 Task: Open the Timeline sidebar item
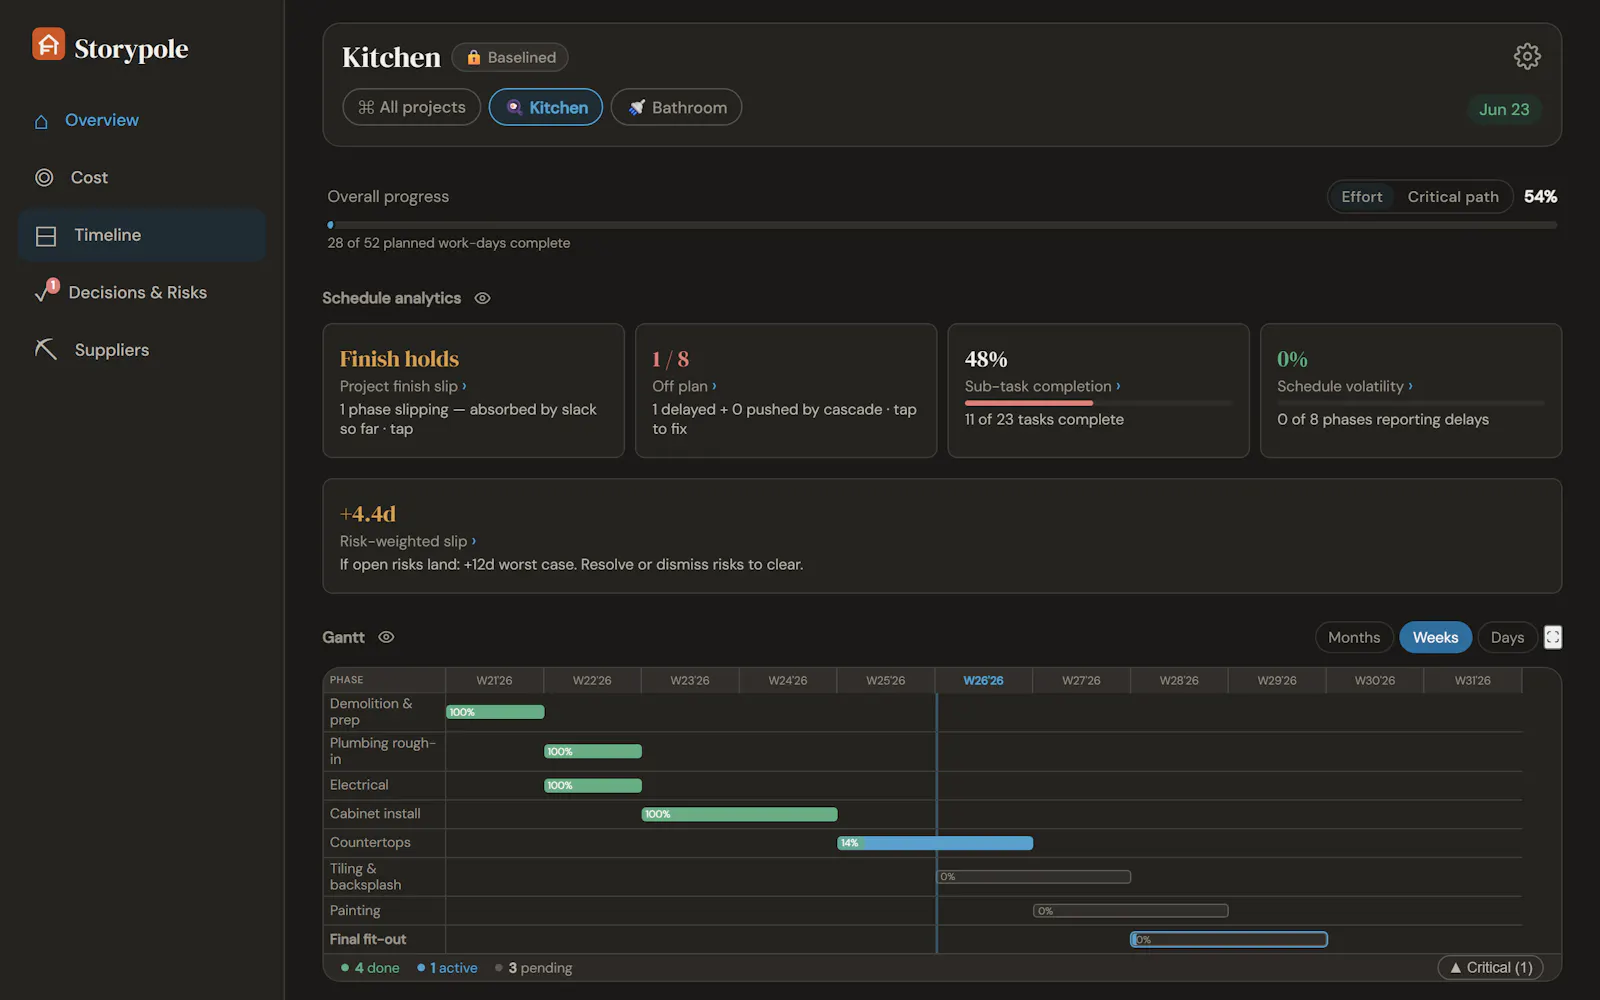[142, 236]
